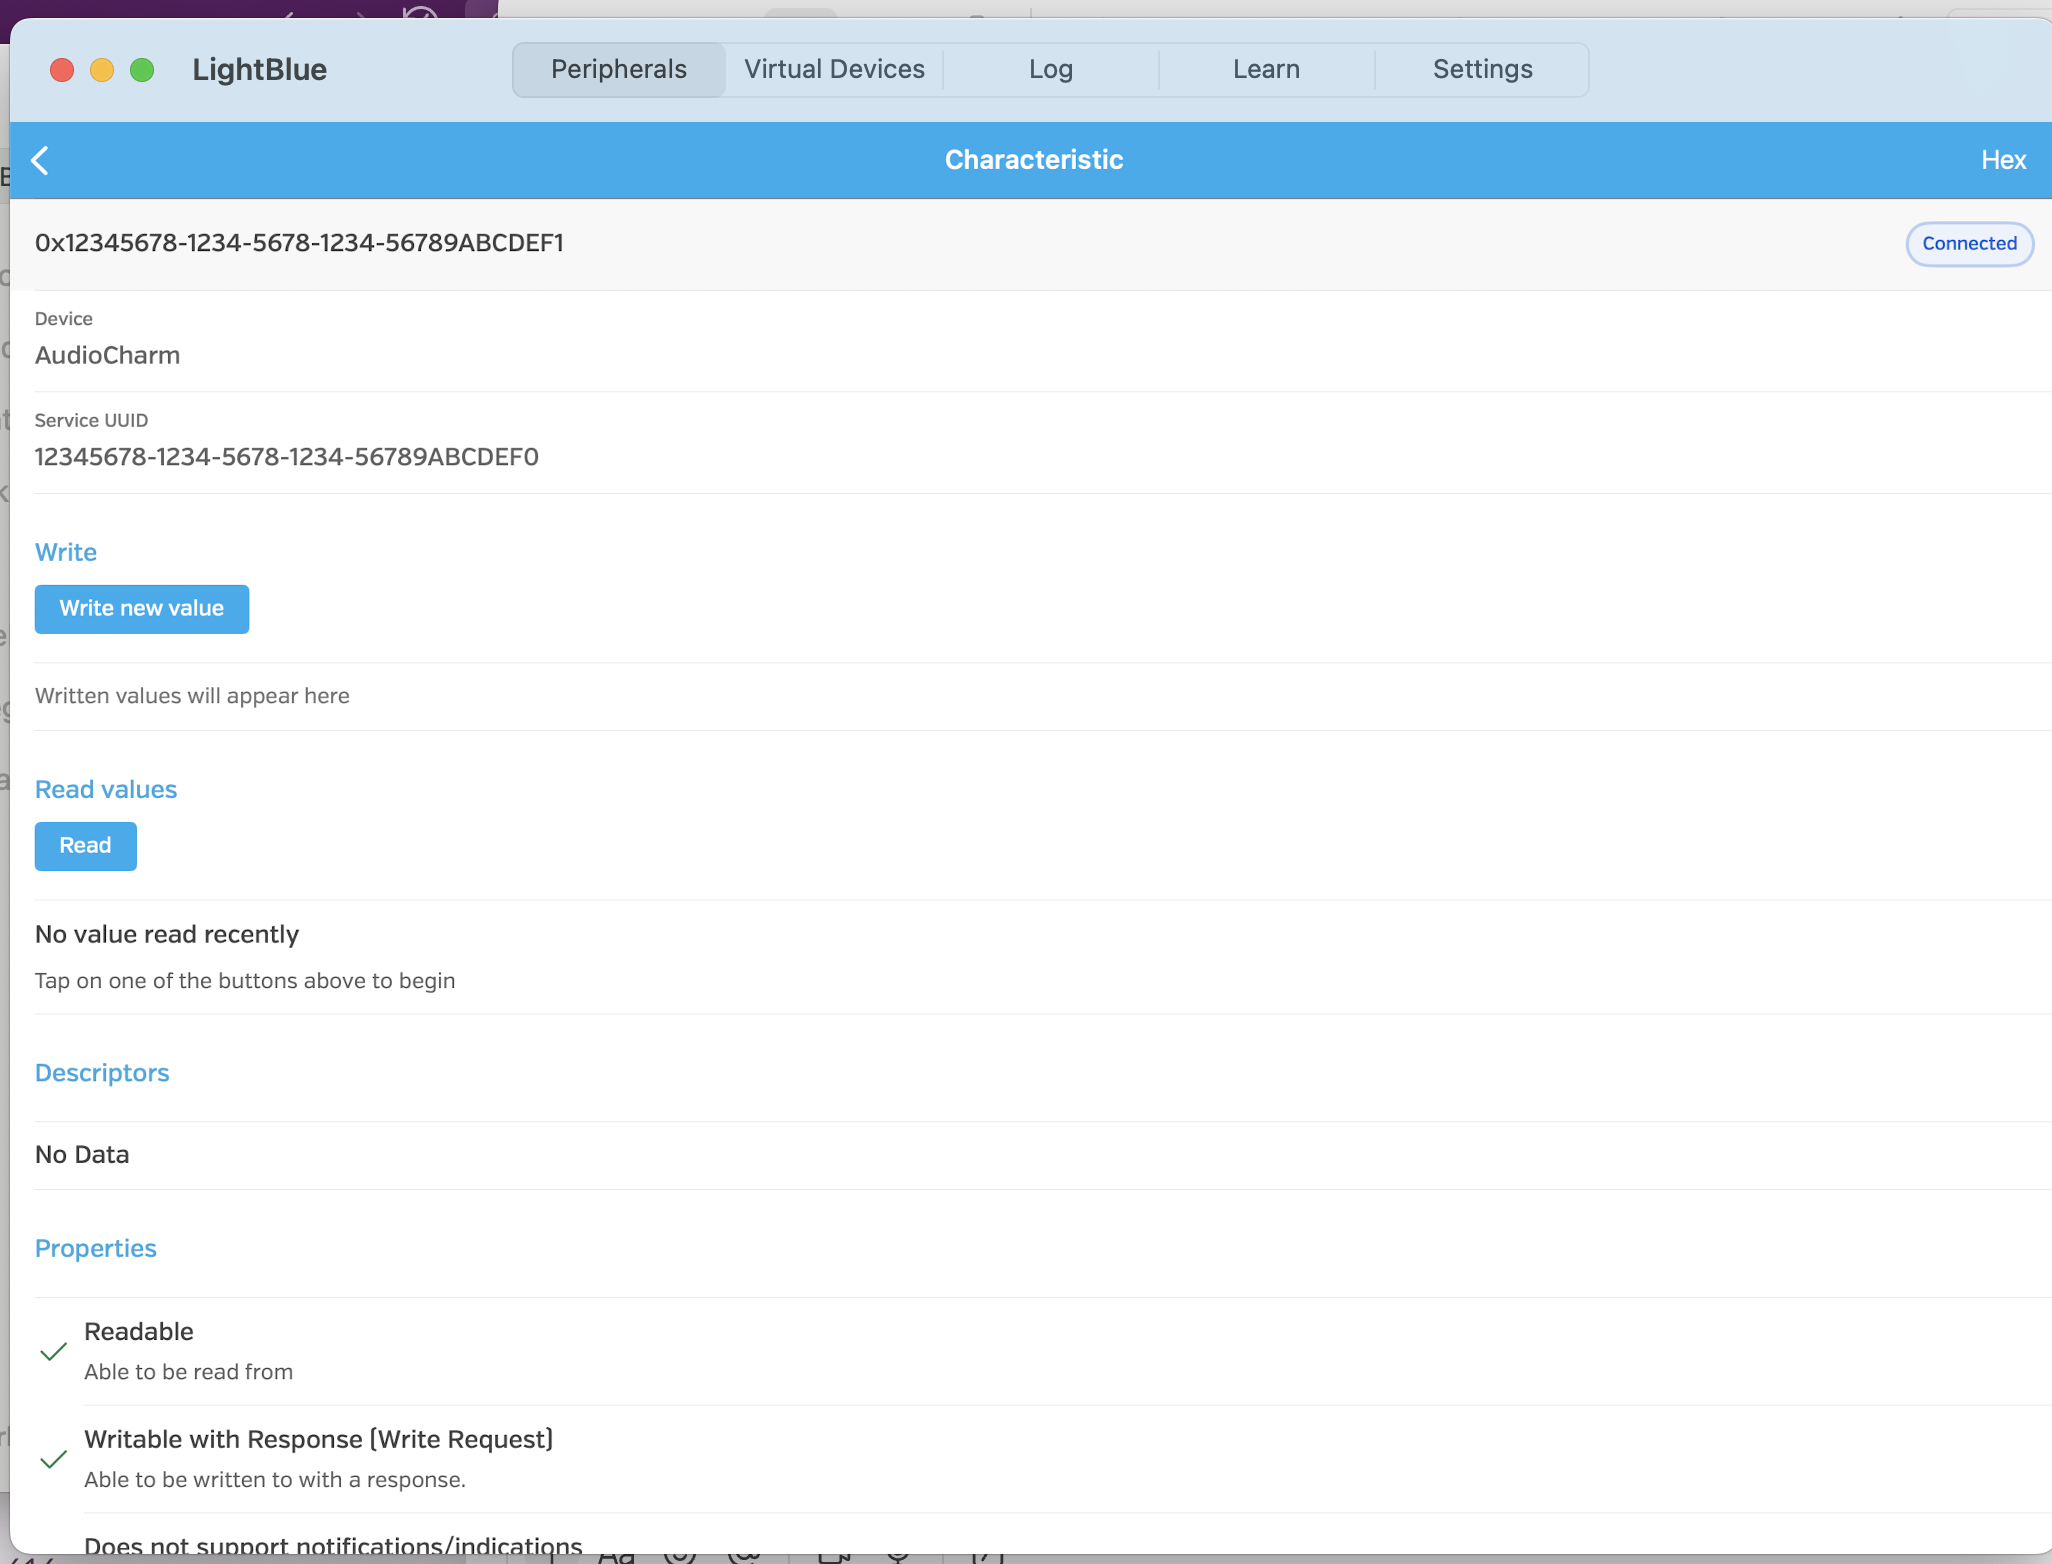Viewport: 2052px width, 1564px height.
Task: Click the Connected status badge
Action: click(x=1968, y=244)
